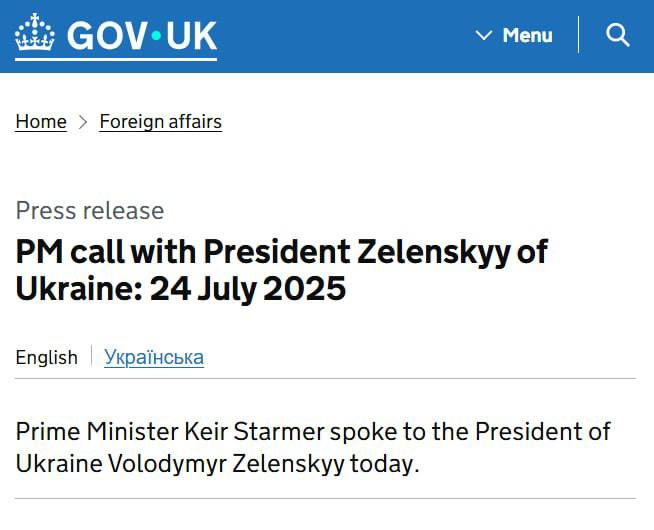This screenshot has height=530, width=654.
Task: Click the breadcrumb separator chevron
Action: tap(83, 122)
